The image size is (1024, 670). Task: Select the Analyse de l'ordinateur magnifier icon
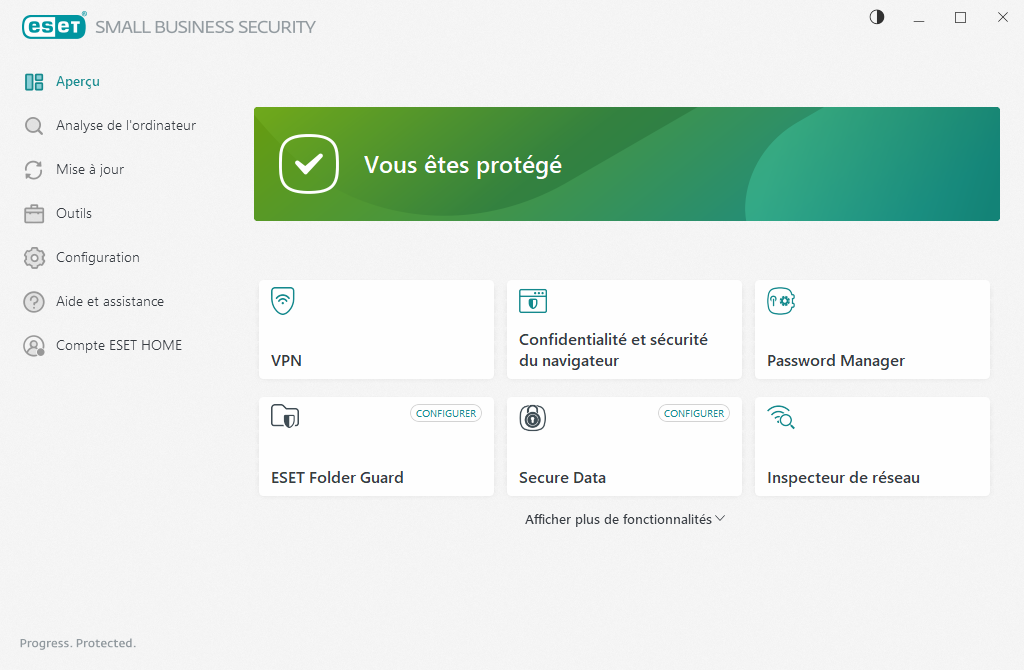[x=33, y=125]
